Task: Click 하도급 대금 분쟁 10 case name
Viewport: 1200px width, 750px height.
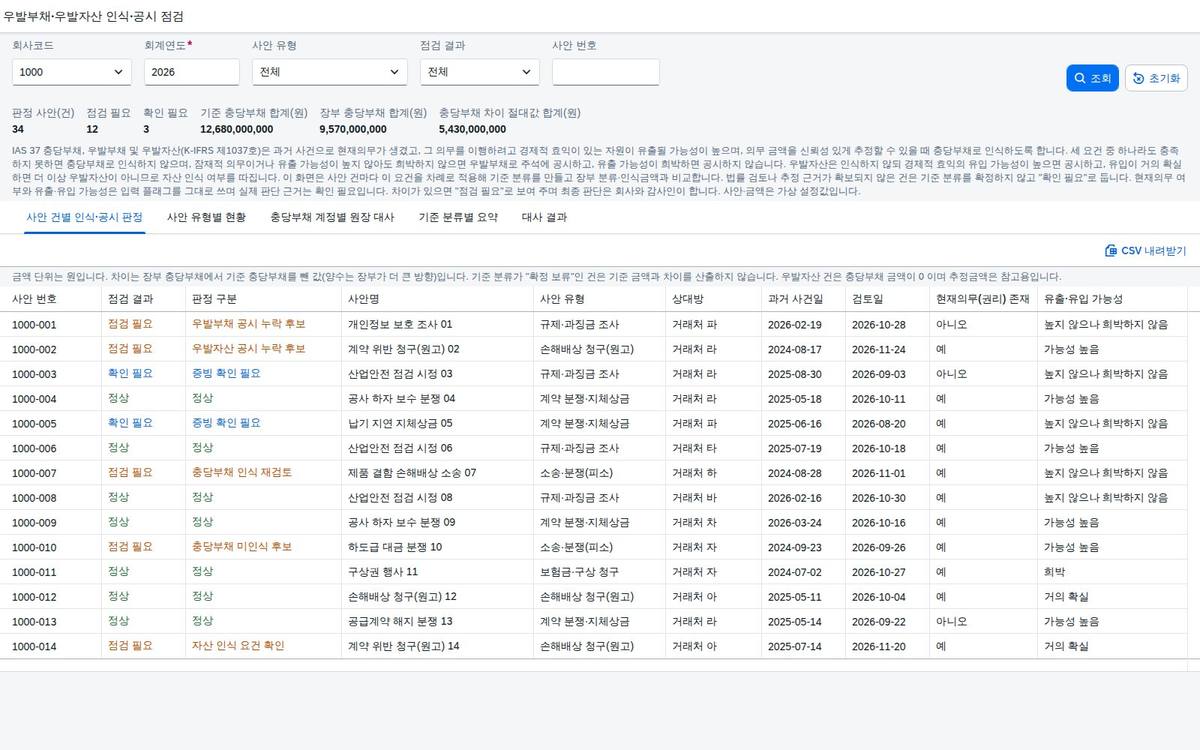Action: 395,547
